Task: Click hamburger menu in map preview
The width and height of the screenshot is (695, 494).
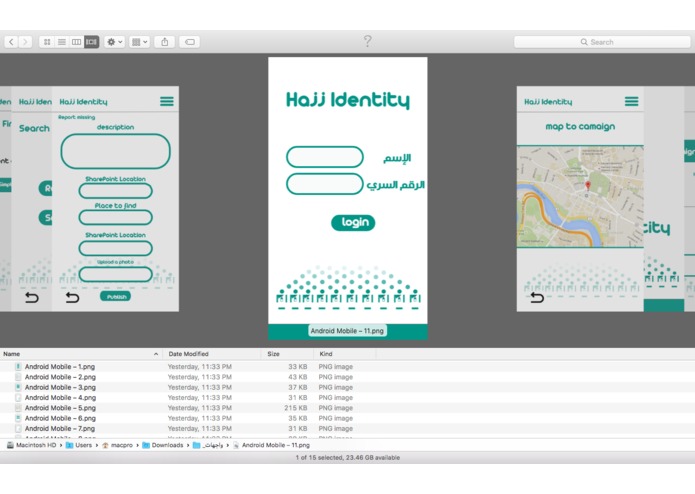Action: pos(632,101)
